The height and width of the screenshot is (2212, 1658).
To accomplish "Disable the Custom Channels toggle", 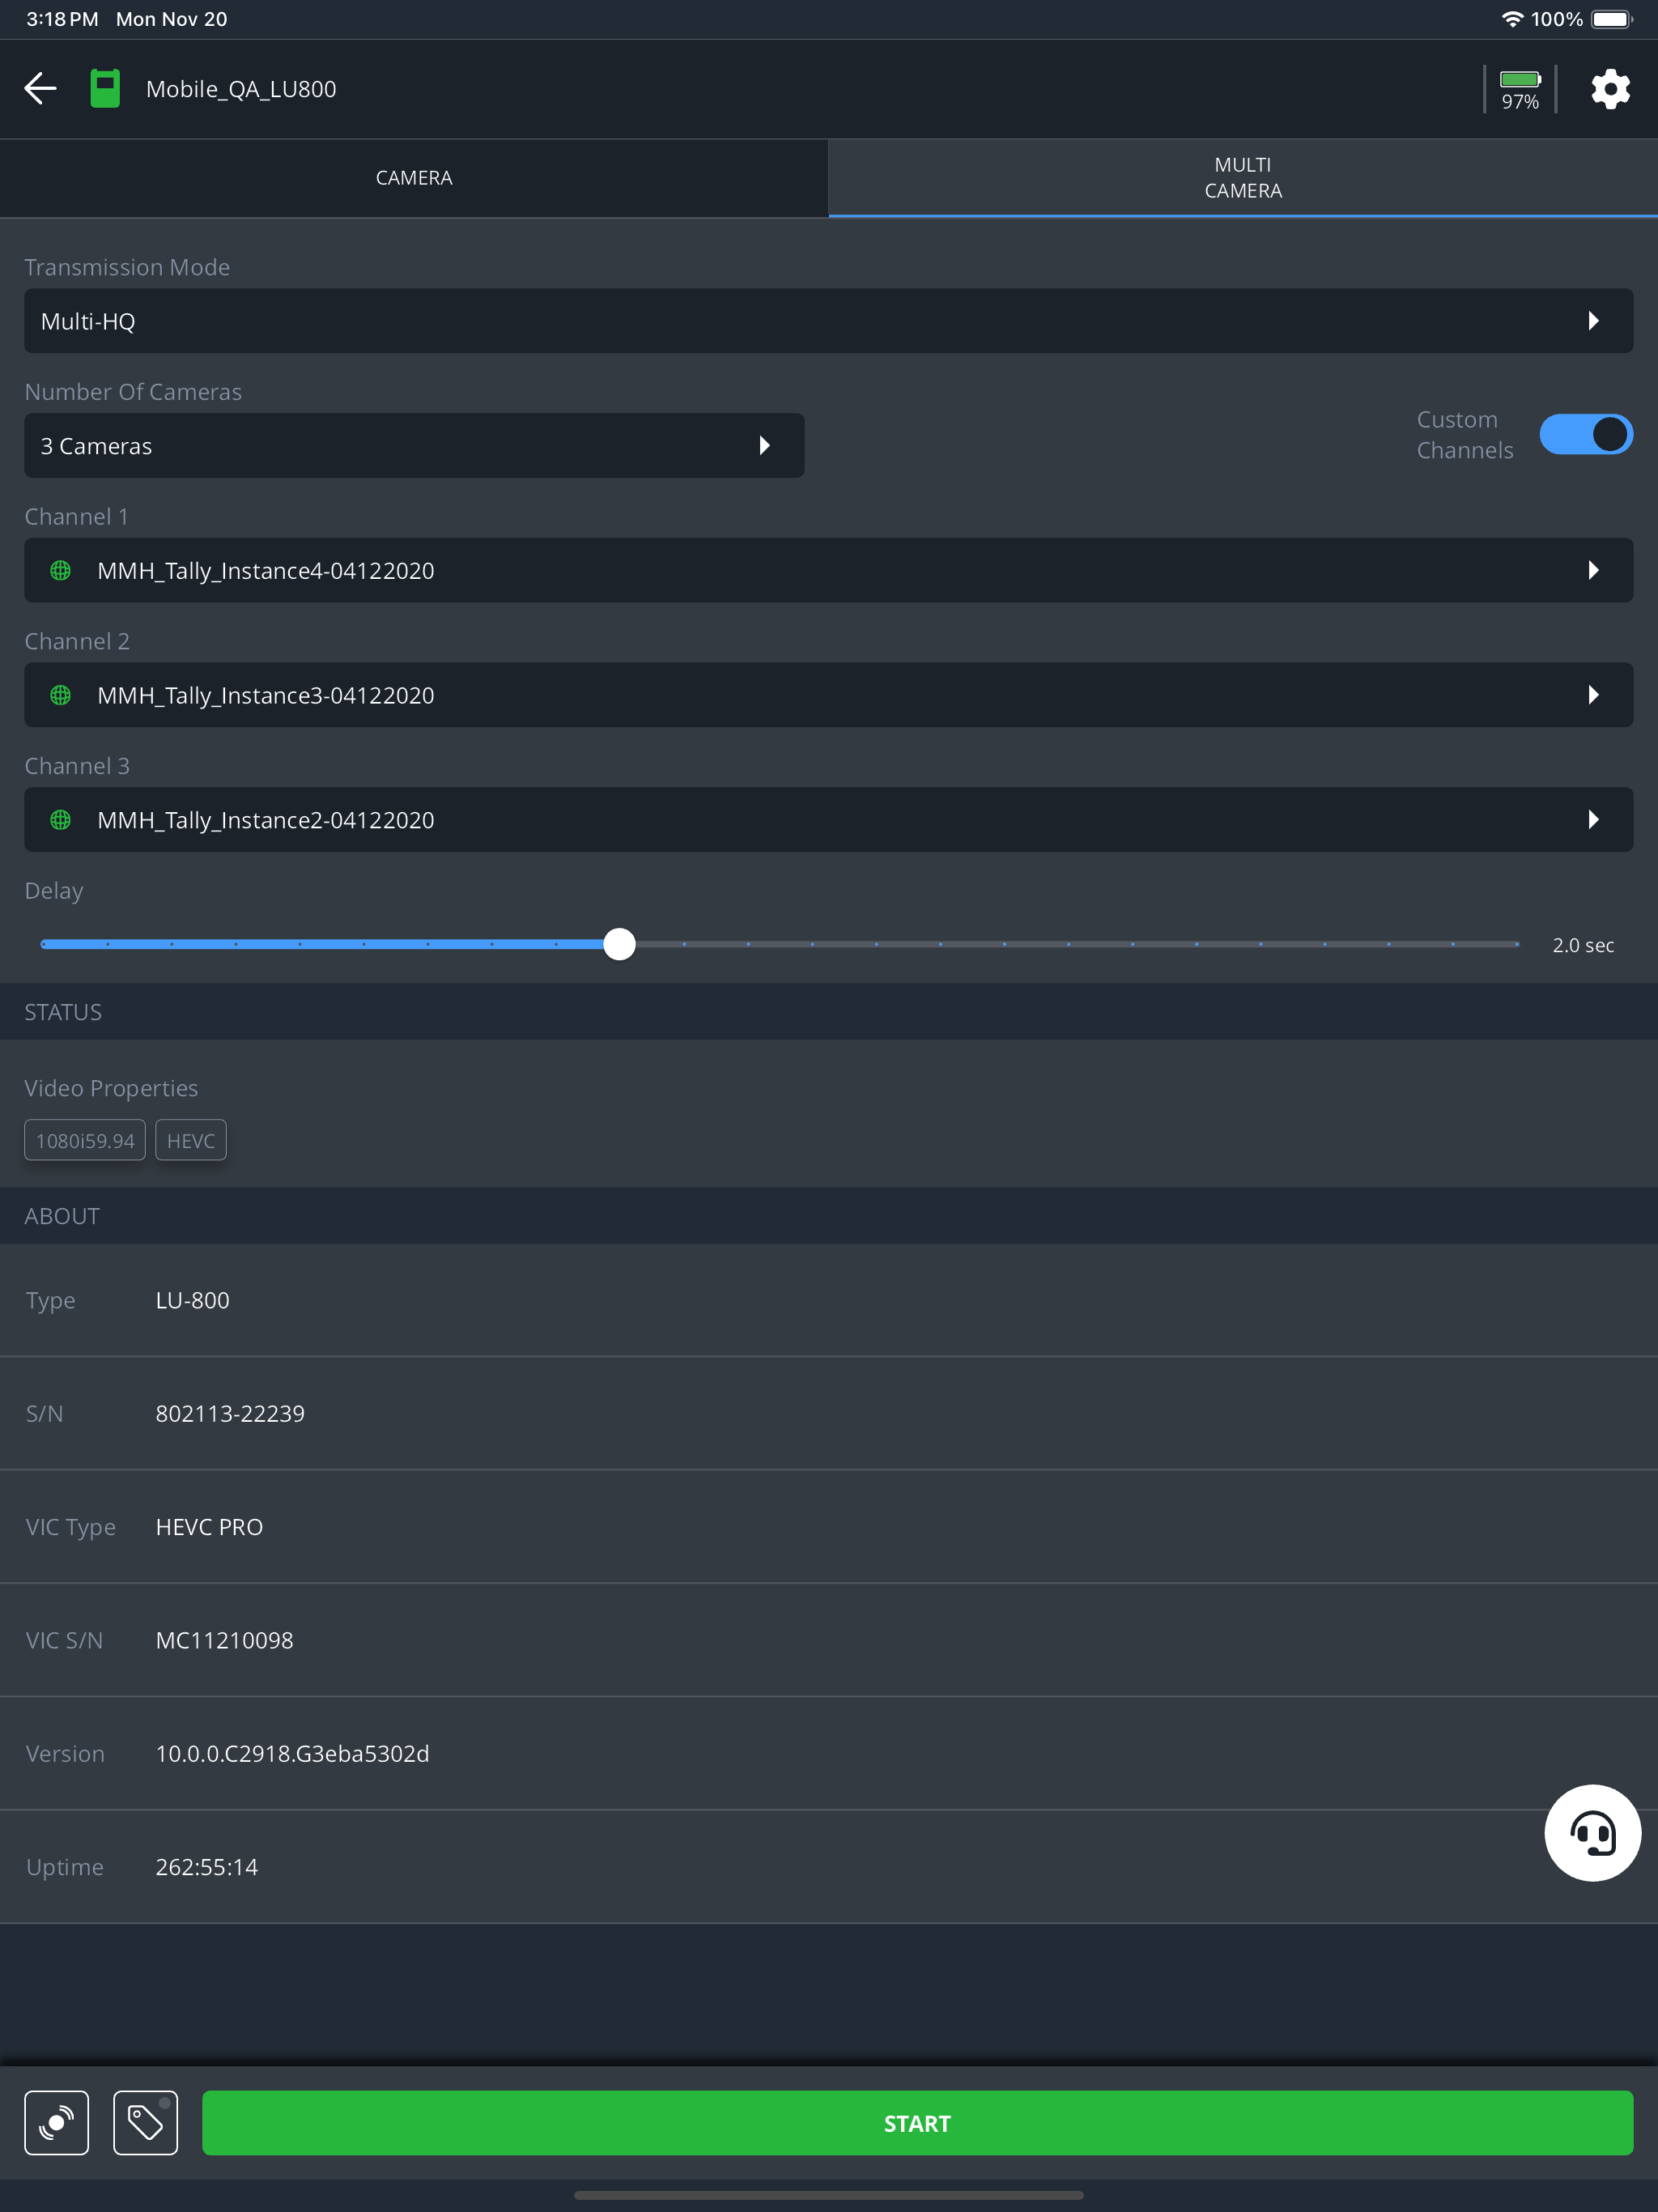I will [1585, 435].
